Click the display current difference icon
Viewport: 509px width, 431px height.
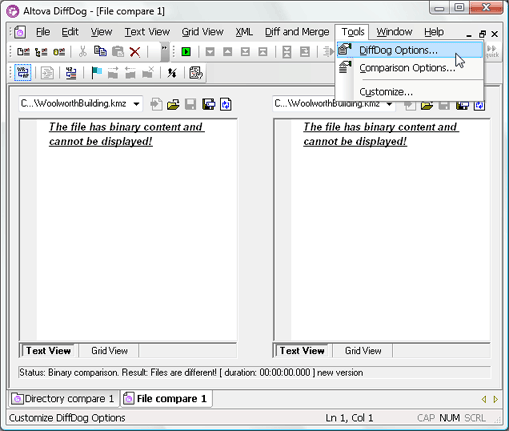tap(287, 52)
